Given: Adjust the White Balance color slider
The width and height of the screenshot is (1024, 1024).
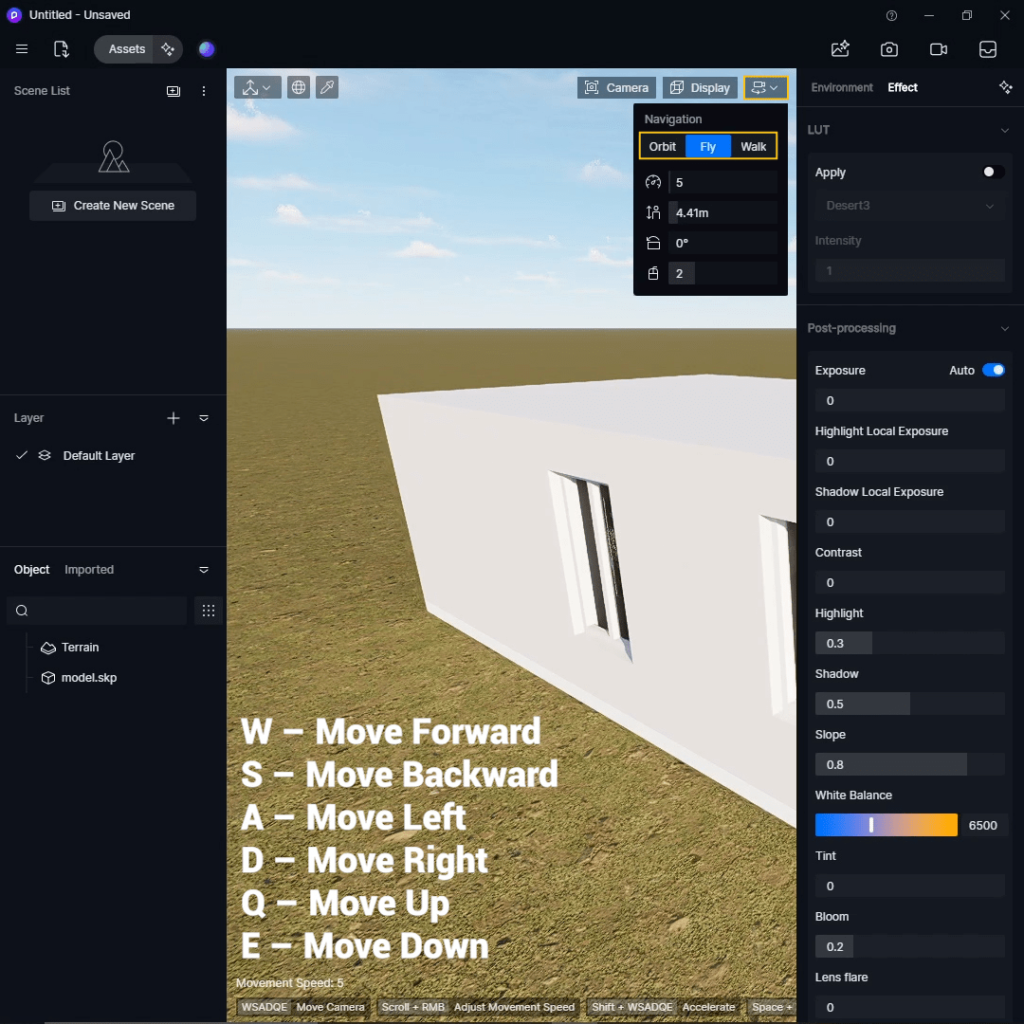Looking at the screenshot, I should pos(886,825).
